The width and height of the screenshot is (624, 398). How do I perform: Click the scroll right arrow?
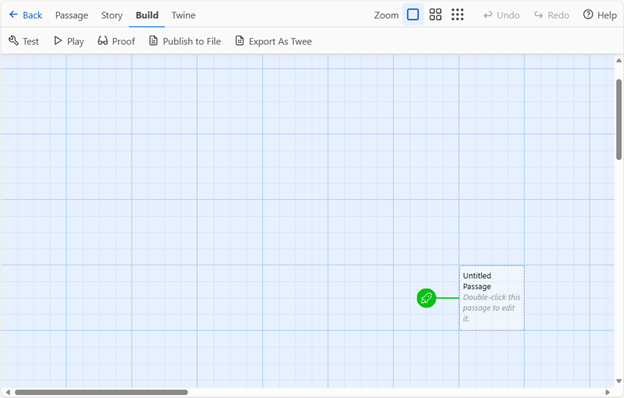pyautogui.click(x=608, y=392)
